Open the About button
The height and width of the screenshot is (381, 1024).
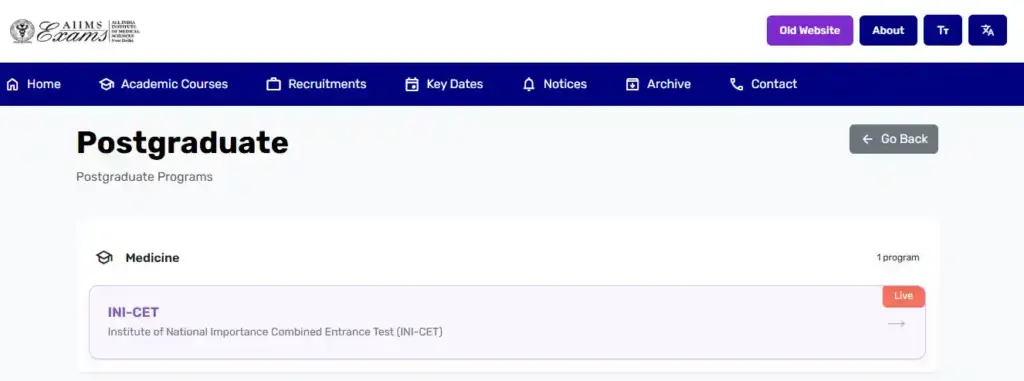click(x=888, y=30)
